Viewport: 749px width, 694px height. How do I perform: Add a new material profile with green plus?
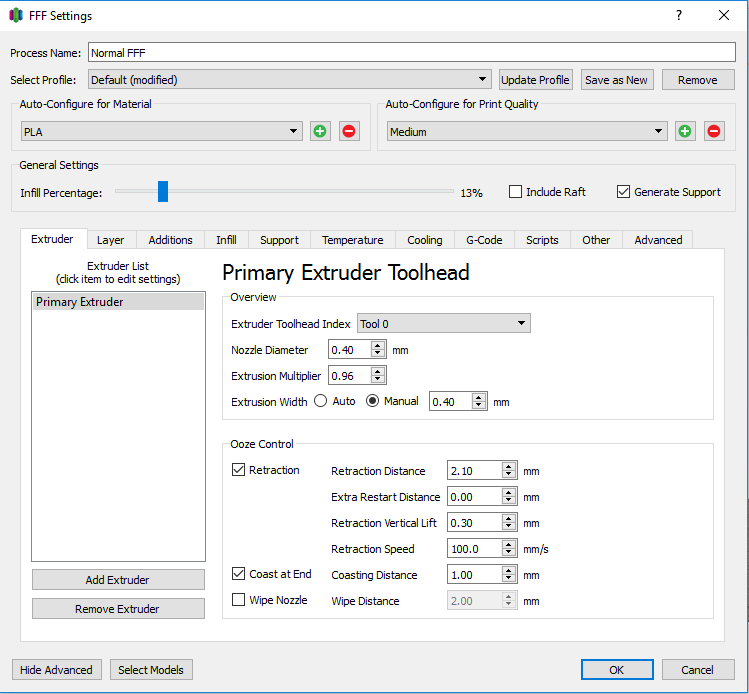pos(320,131)
